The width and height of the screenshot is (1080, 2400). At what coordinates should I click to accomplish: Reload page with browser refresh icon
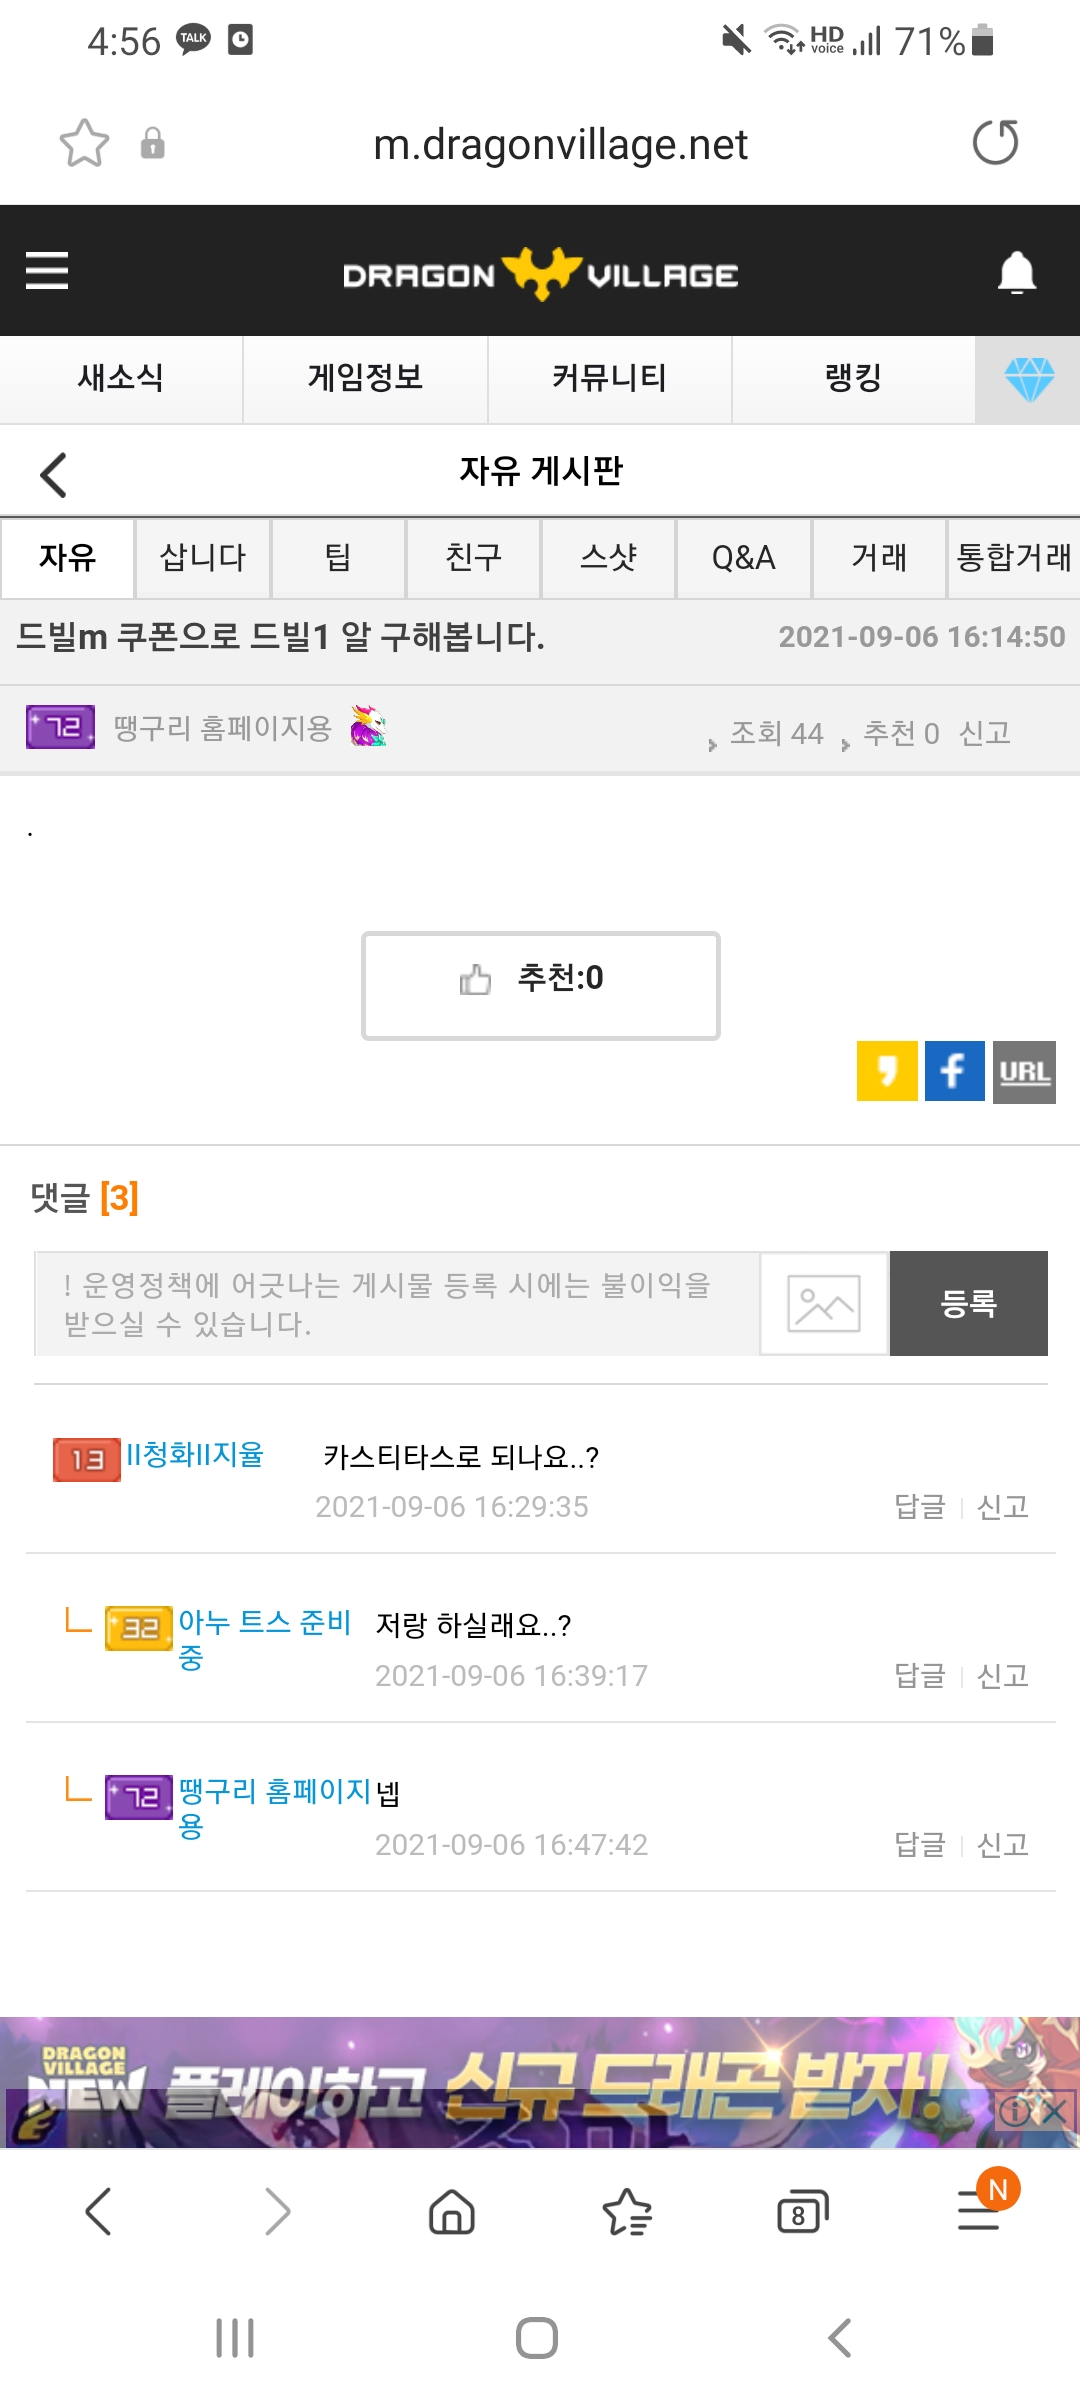[995, 143]
